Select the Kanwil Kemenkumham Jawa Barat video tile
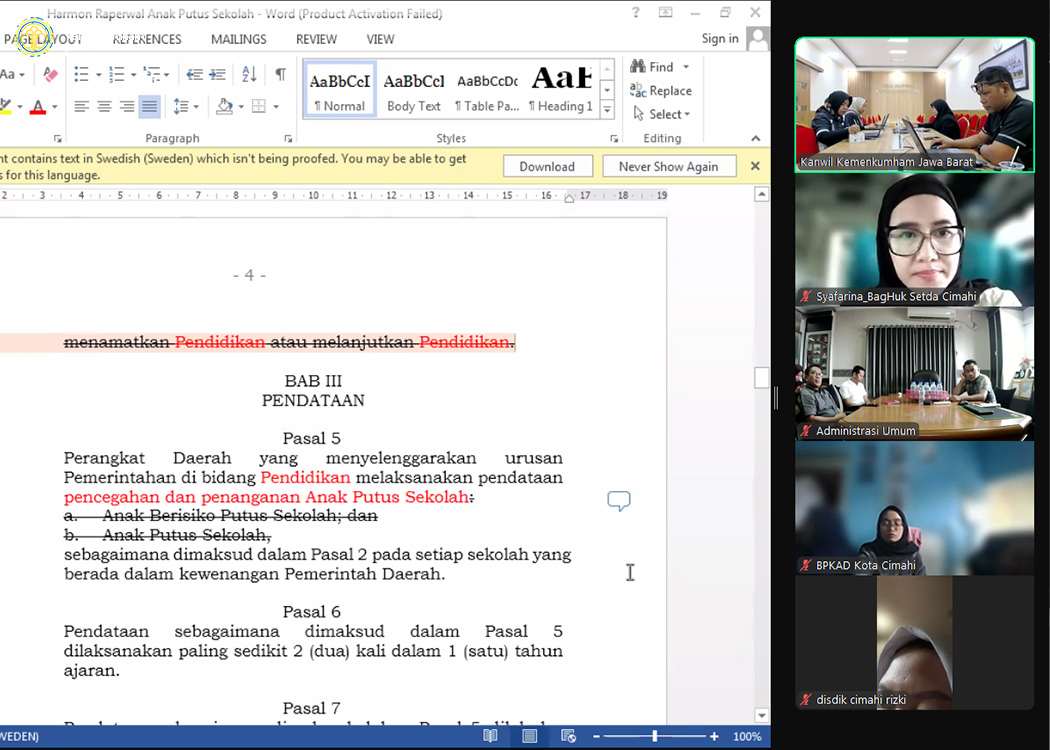1050x750 pixels. 914,105
